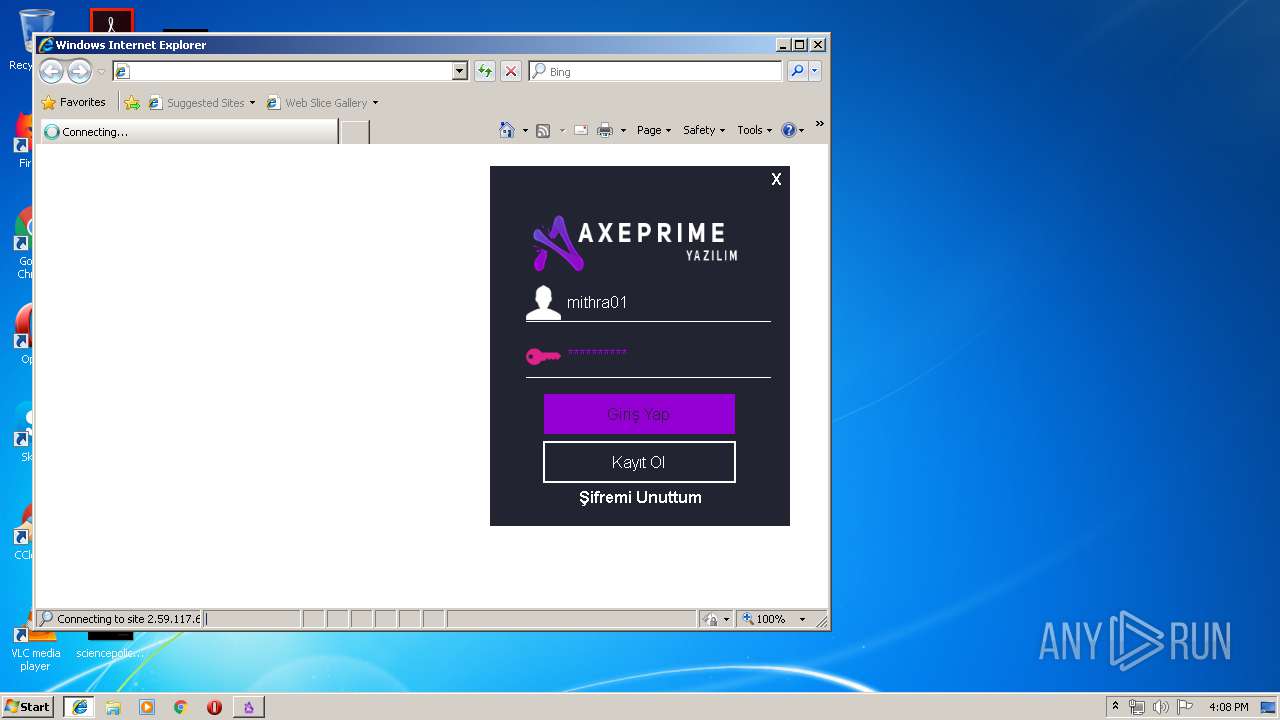The image size is (1280, 720).
Task: Launch Opera from the taskbar
Action: pos(214,707)
